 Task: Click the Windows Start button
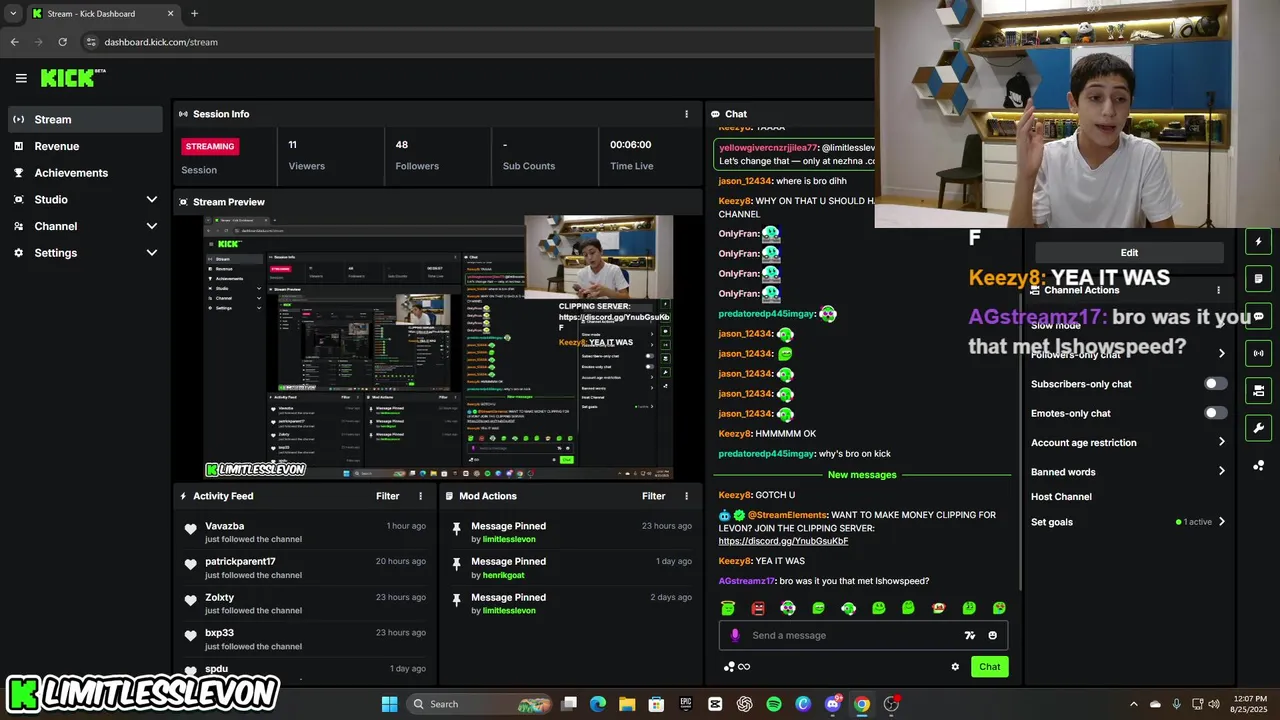pyautogui.click(x=390, y=704)
